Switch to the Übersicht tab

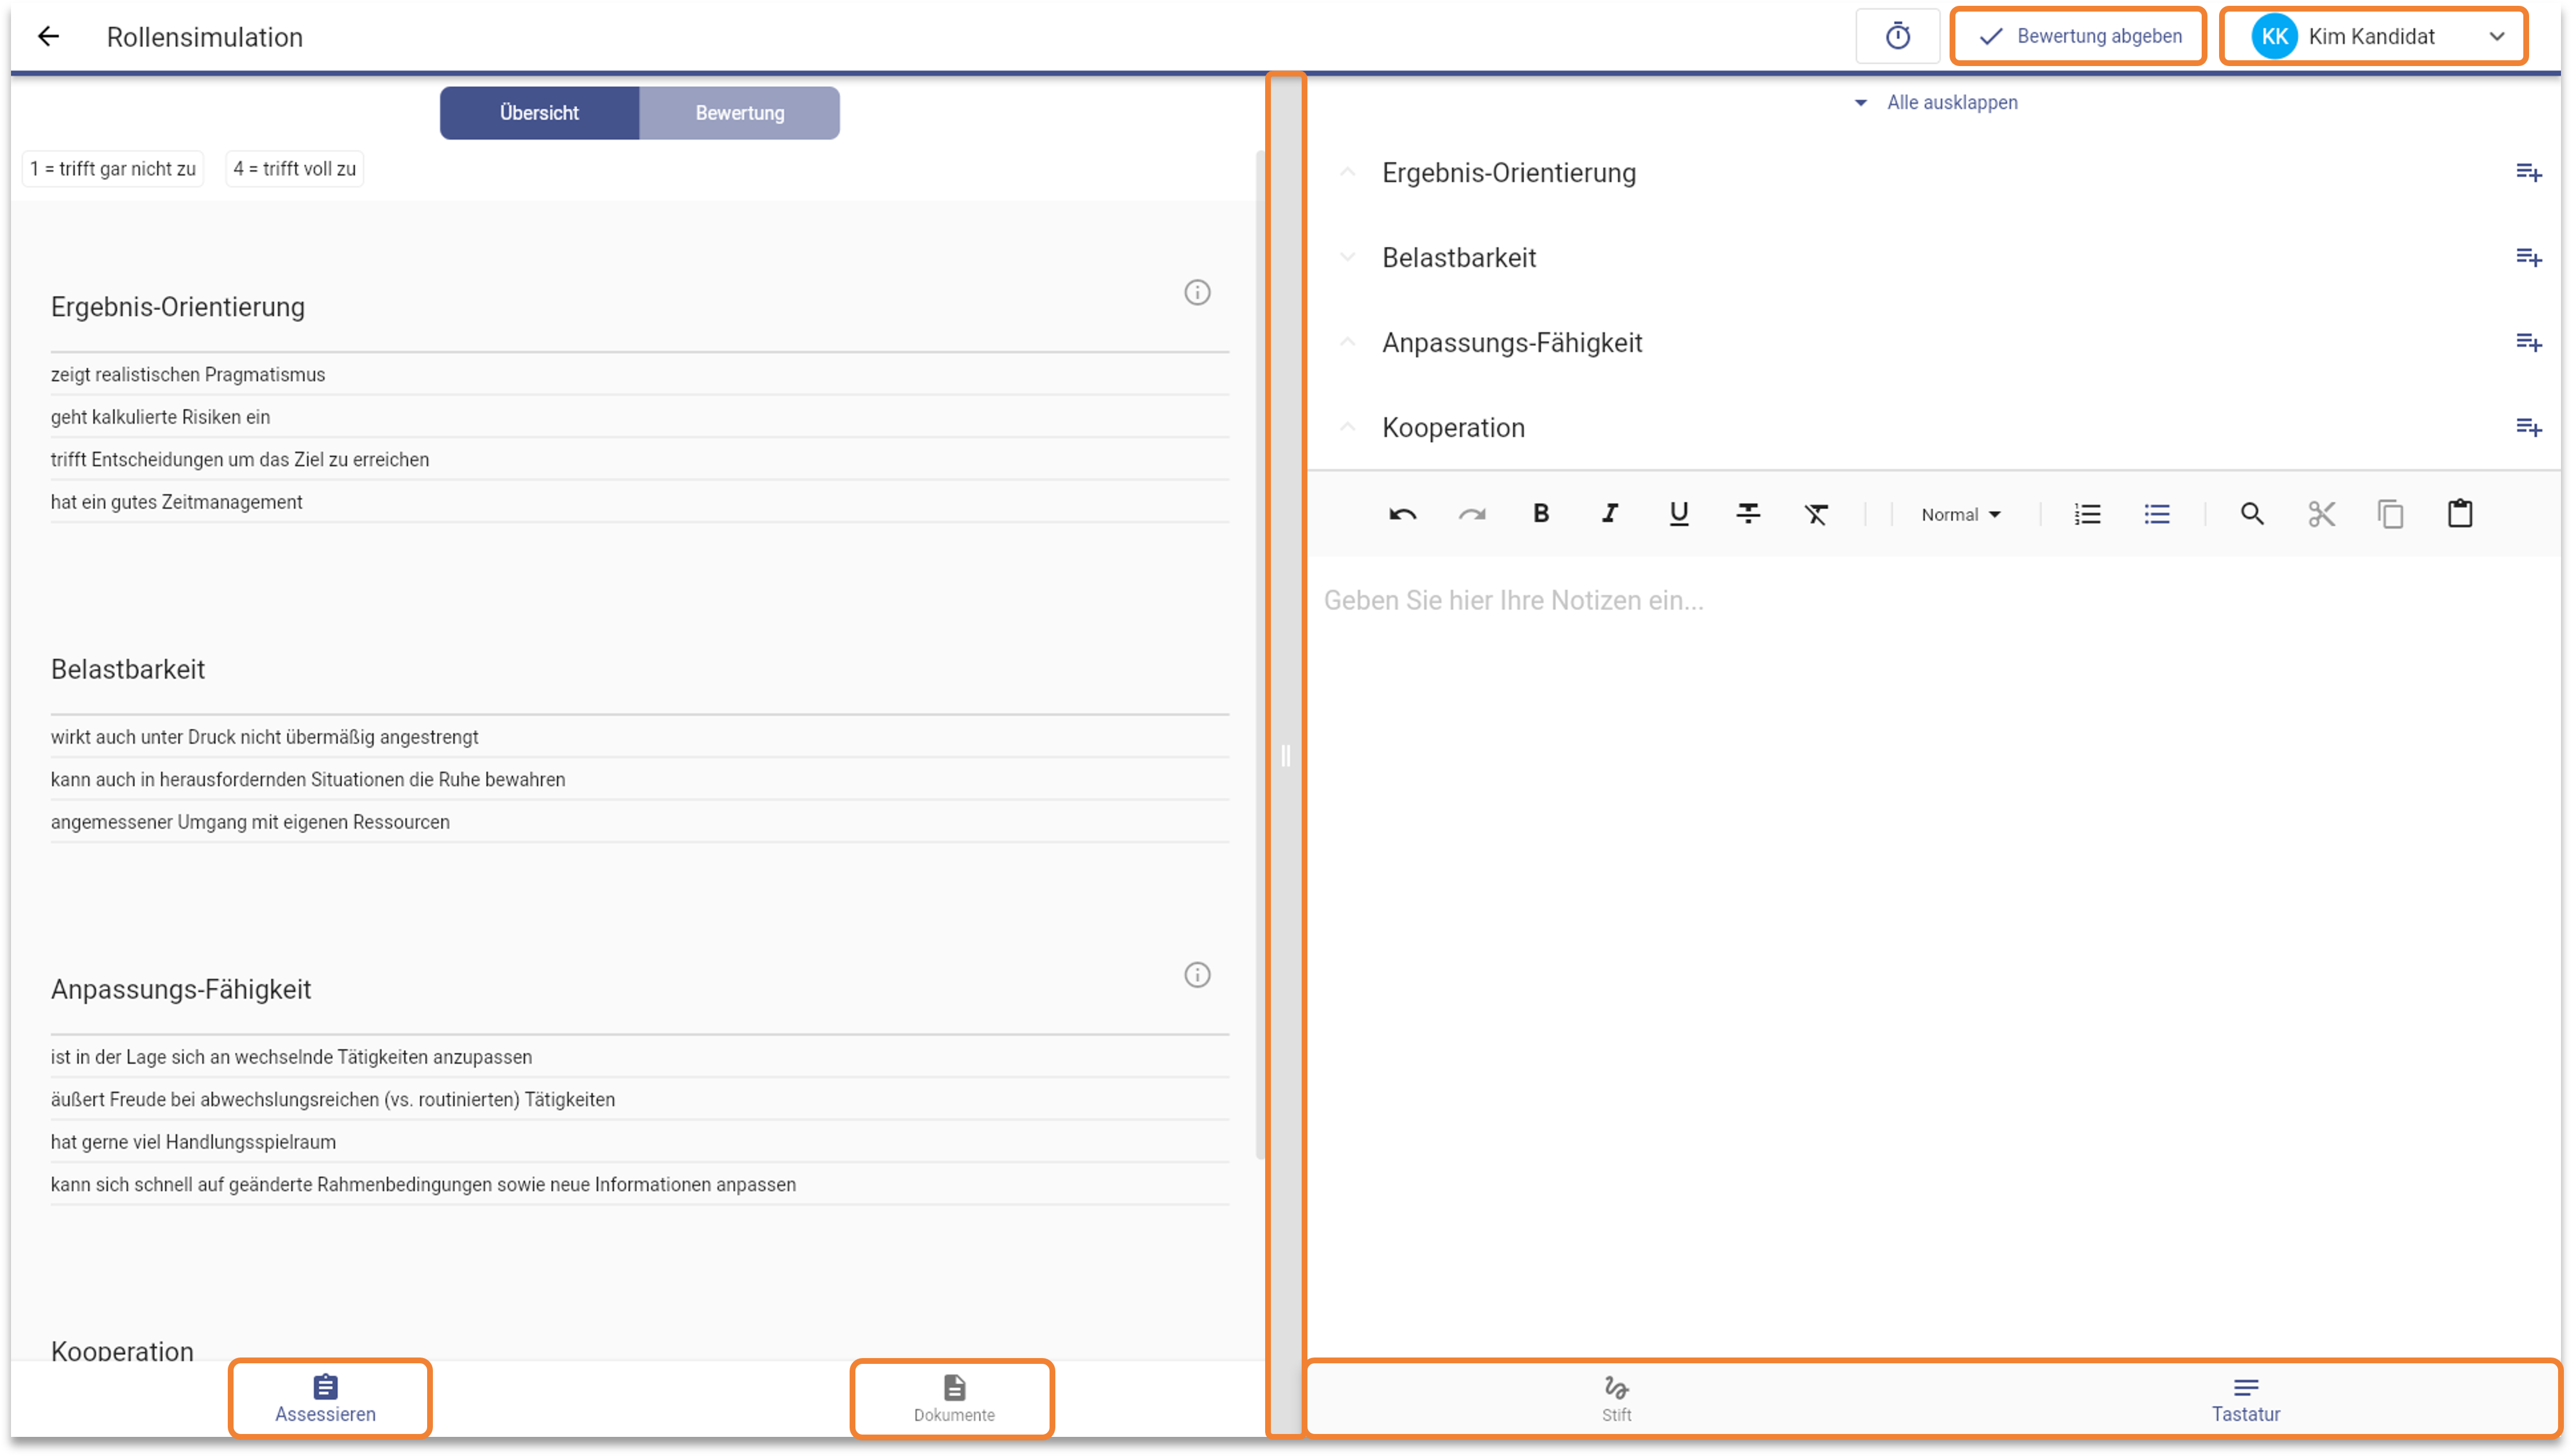(539, 113)
